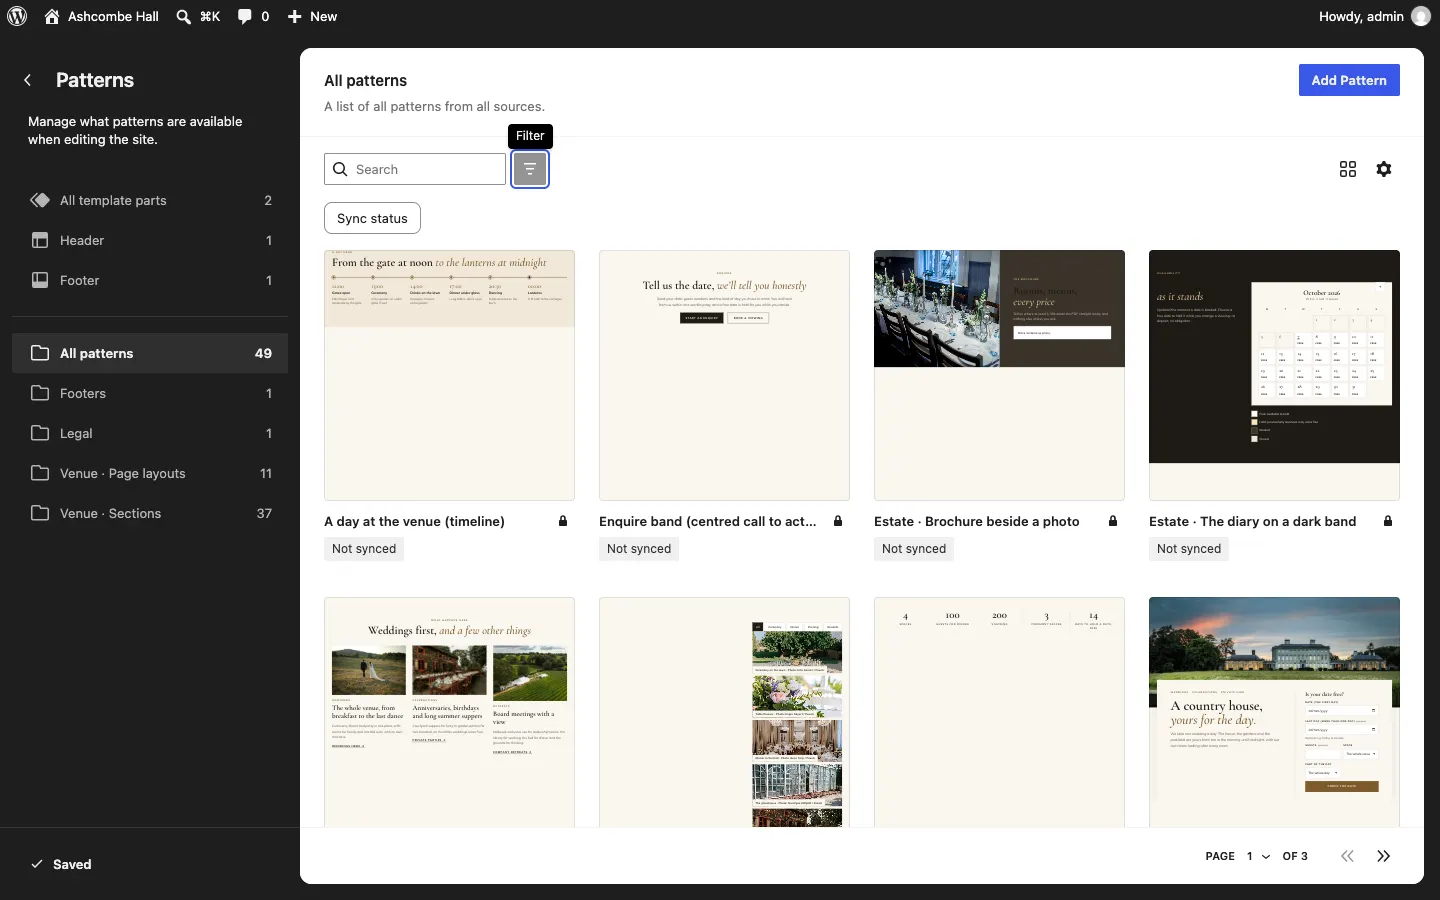
Task: Click the Footer layout icon
Action: tap(40, 280)
